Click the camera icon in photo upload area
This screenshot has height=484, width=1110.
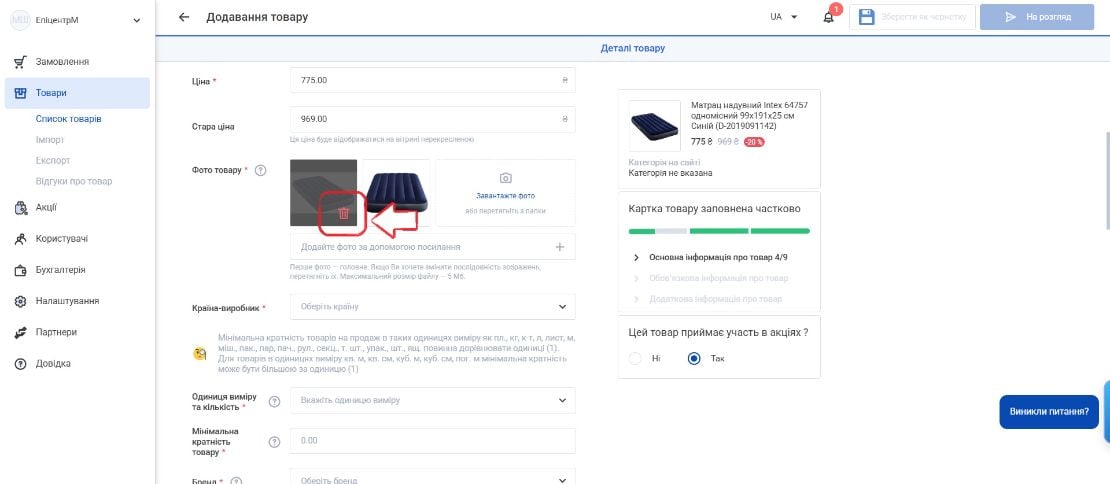point(505,178)
